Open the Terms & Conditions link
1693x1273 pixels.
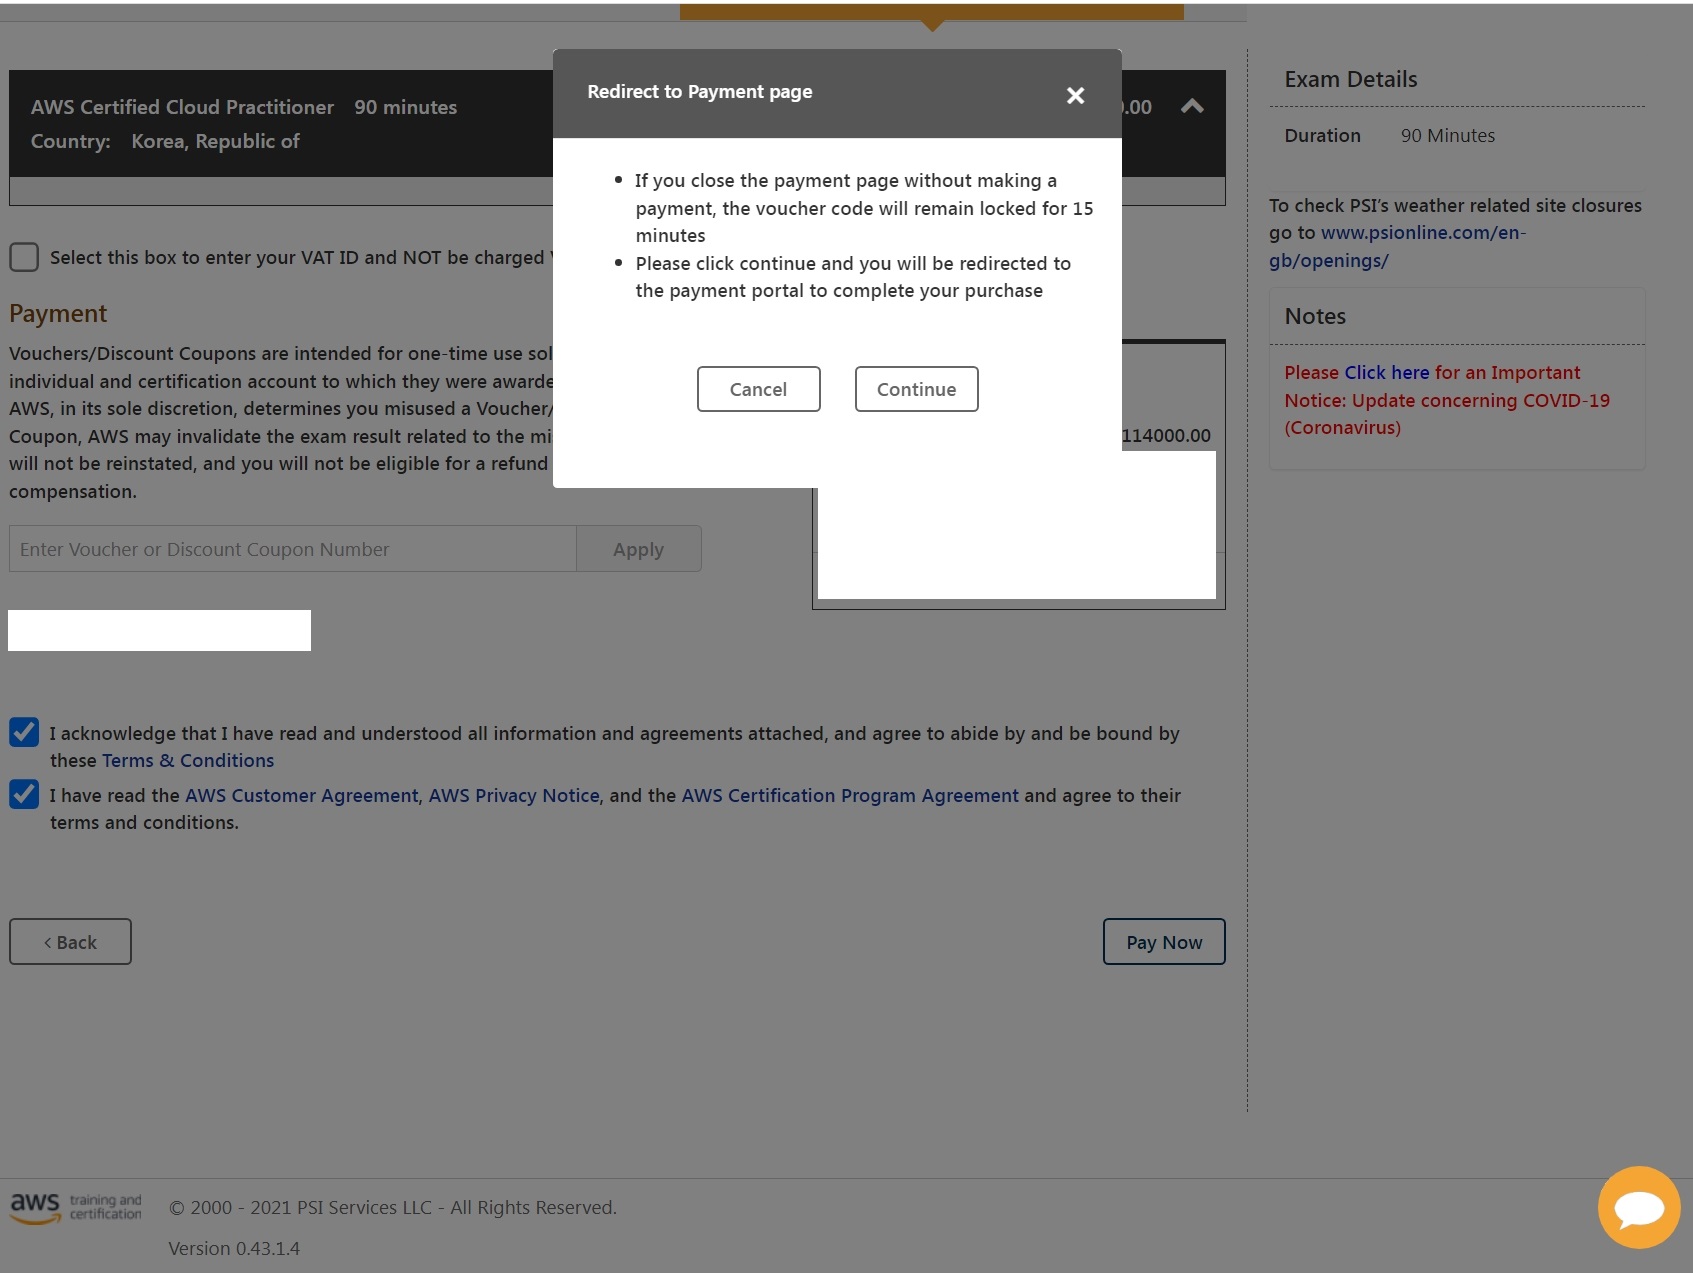tap(188, 760)
